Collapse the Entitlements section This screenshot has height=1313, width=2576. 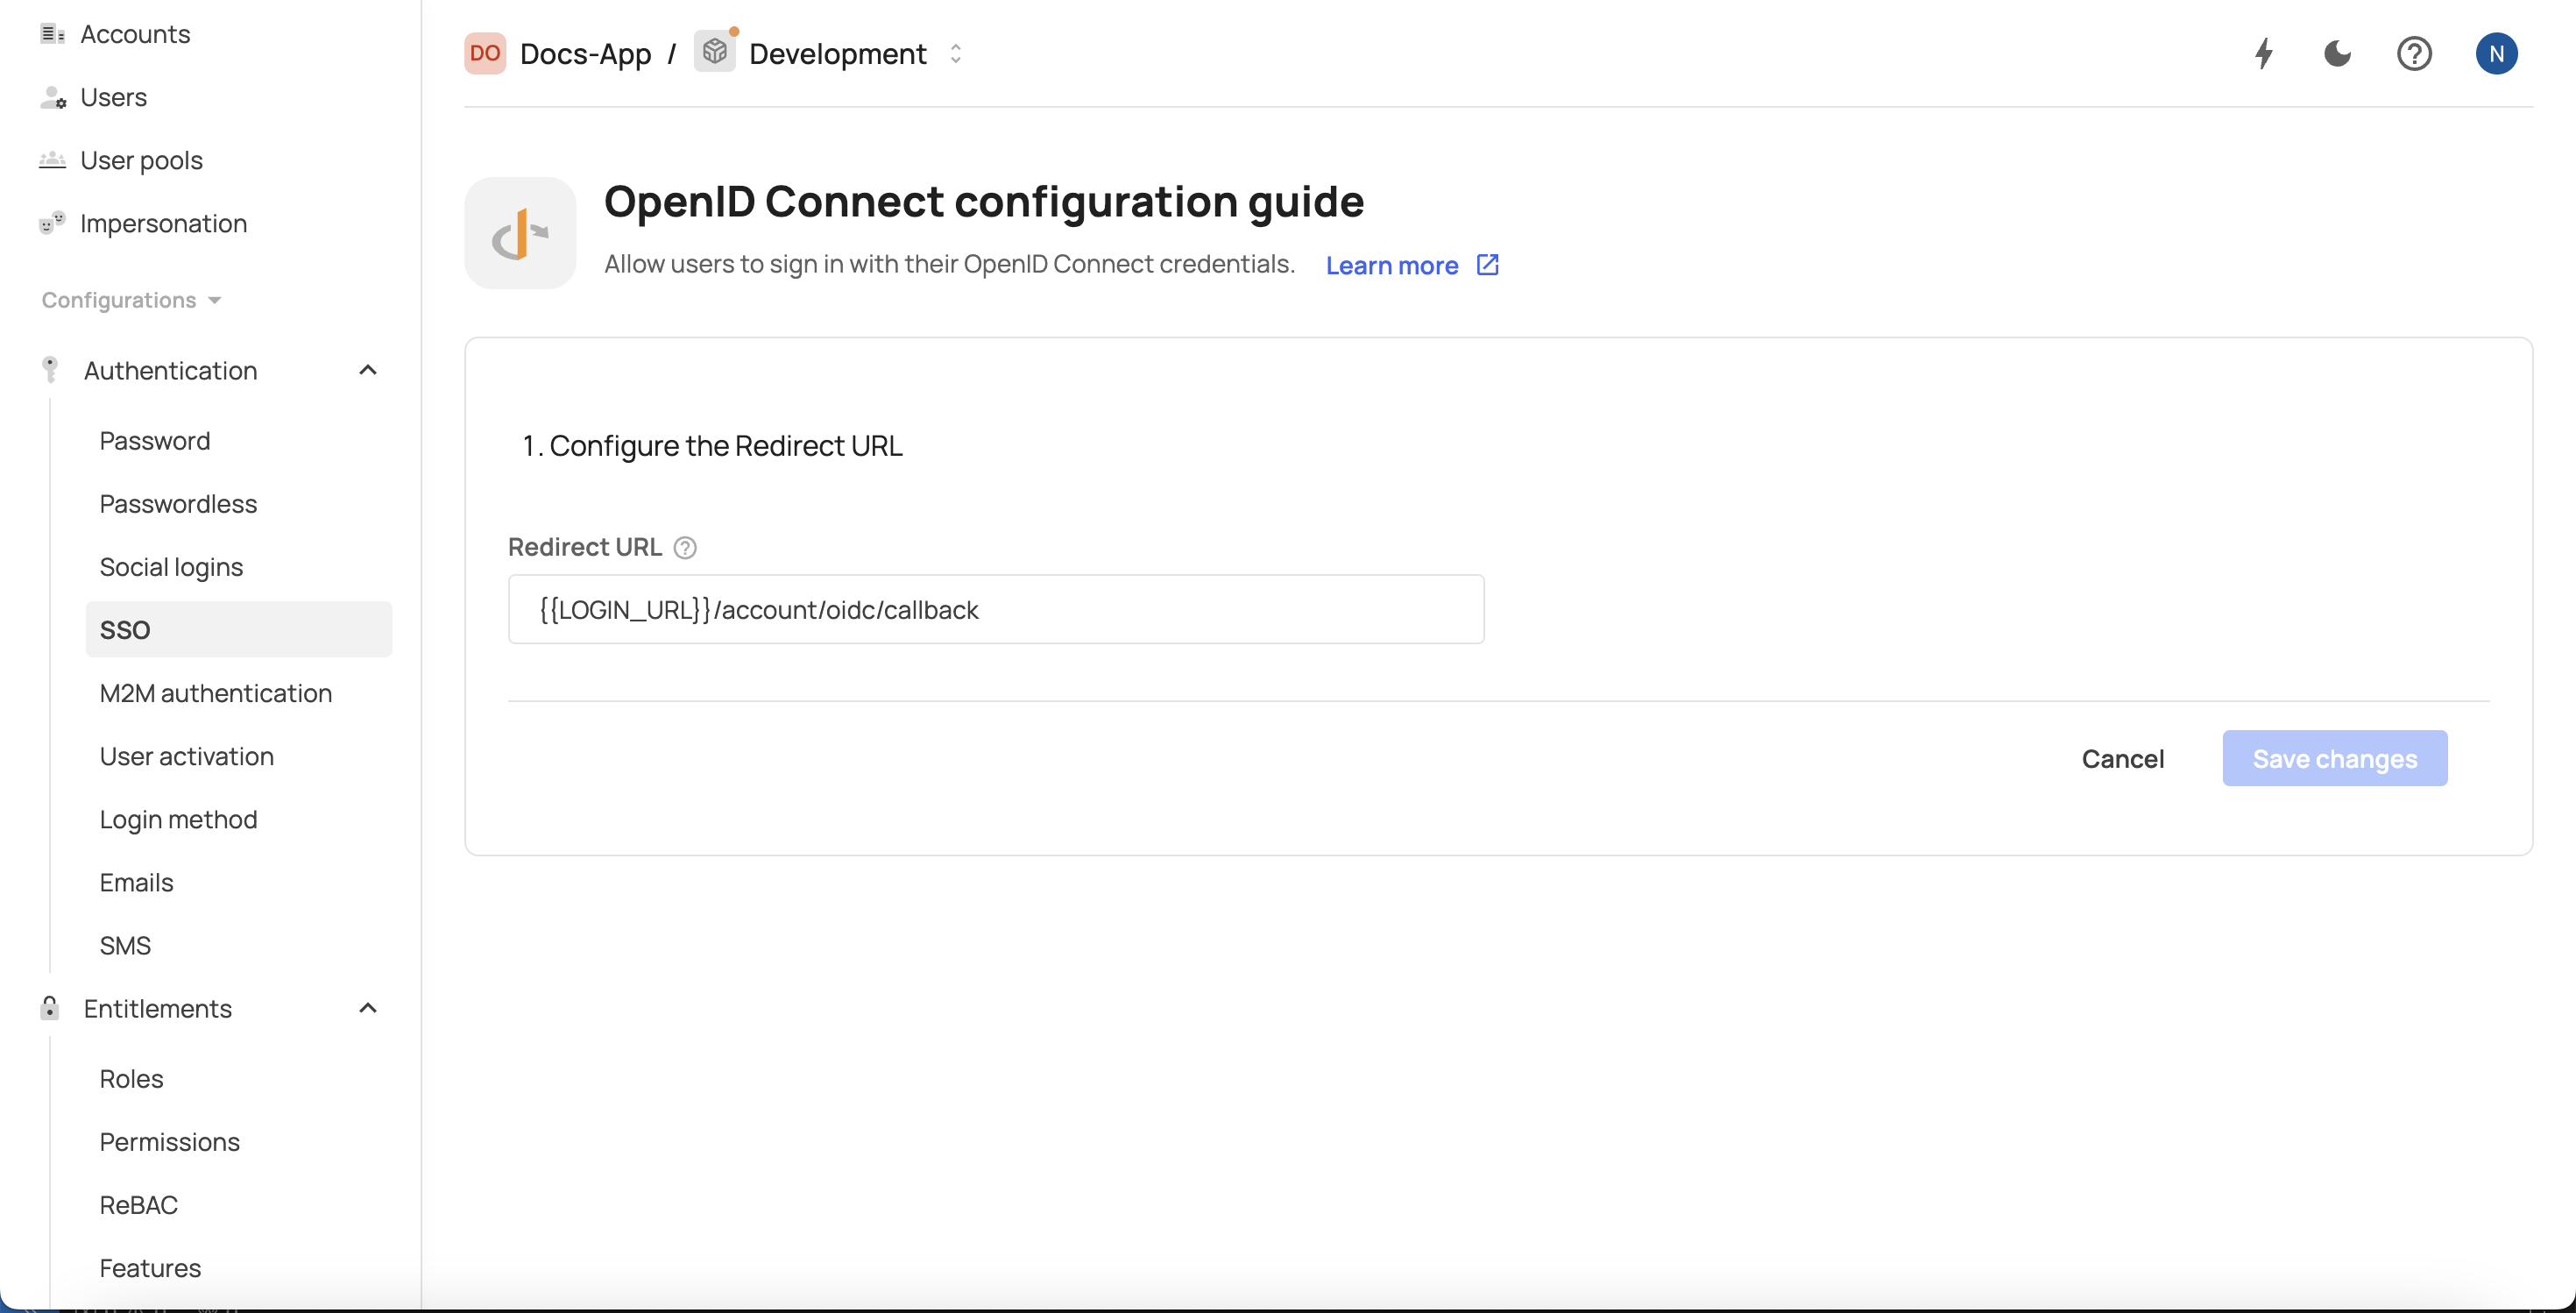point(367,1007)
